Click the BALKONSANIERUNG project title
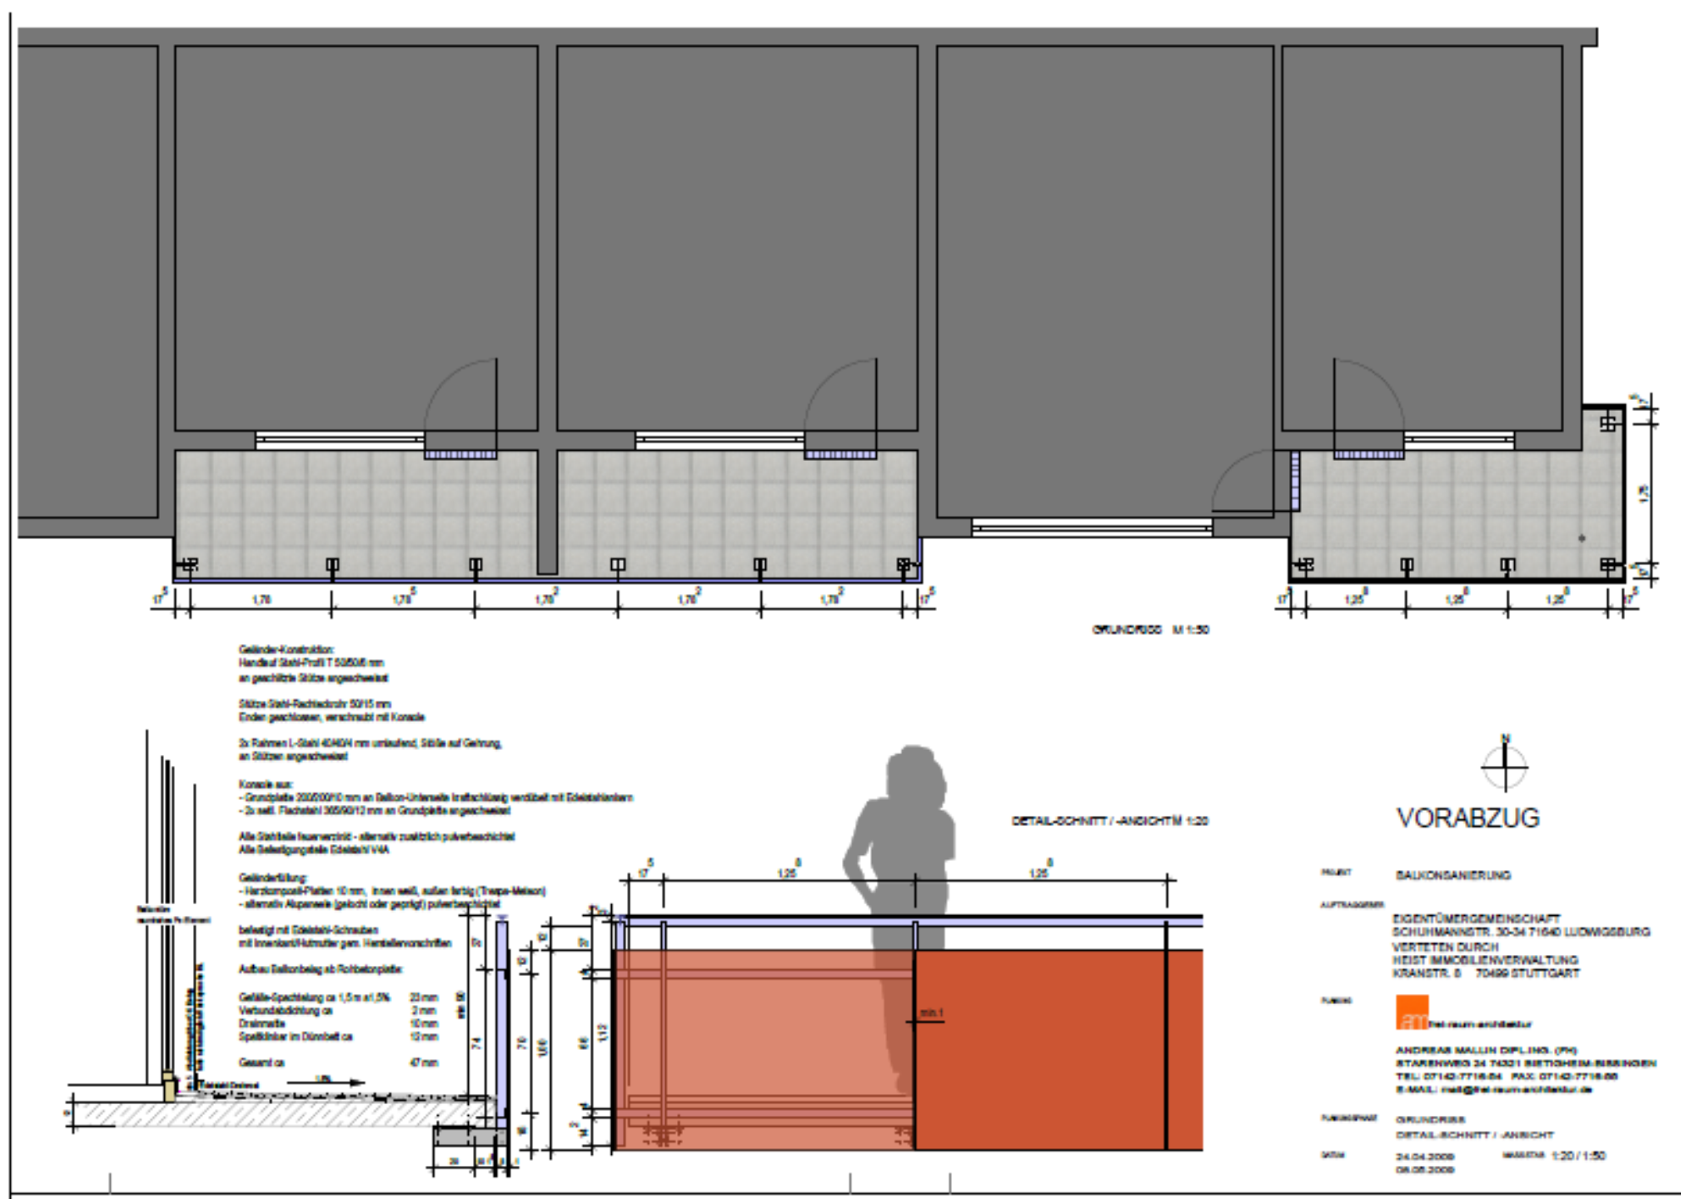 click(x=1453, y=875)
